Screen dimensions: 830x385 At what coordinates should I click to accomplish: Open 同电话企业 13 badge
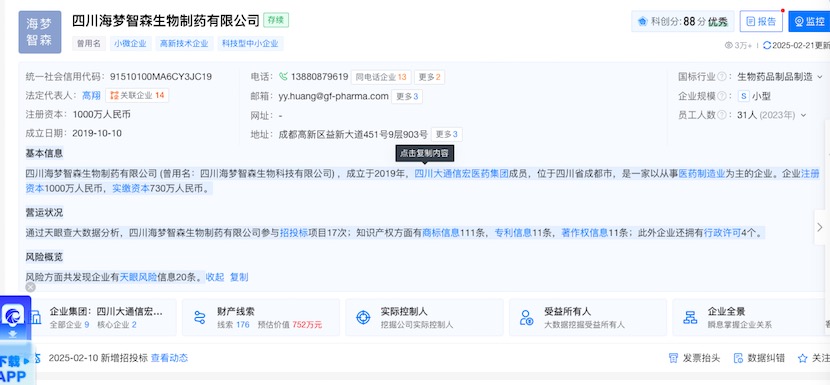[381, 77]
